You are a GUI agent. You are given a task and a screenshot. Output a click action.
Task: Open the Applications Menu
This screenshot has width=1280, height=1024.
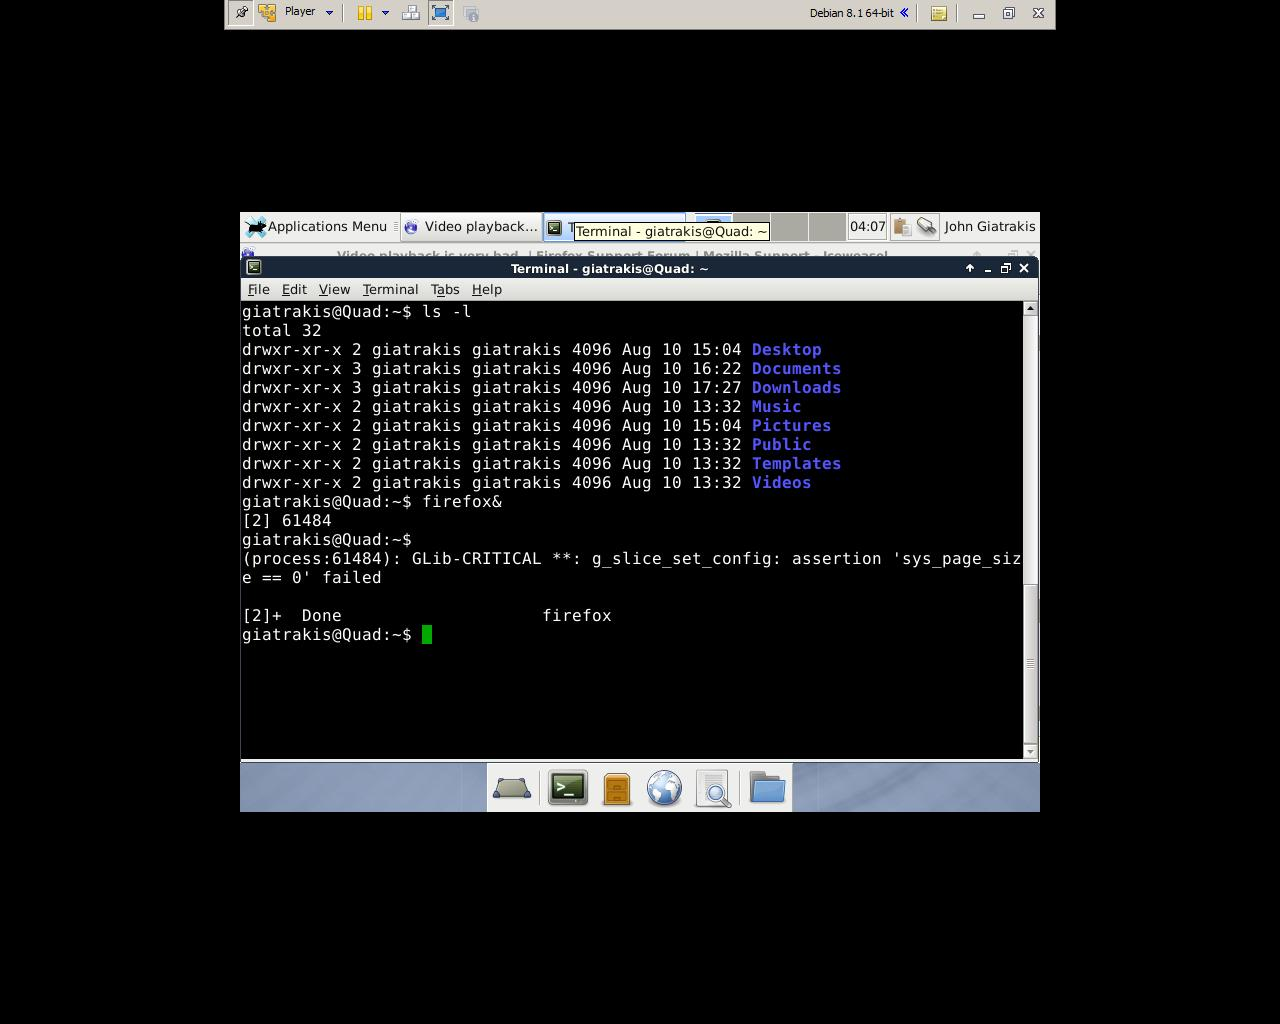point(317,227)
